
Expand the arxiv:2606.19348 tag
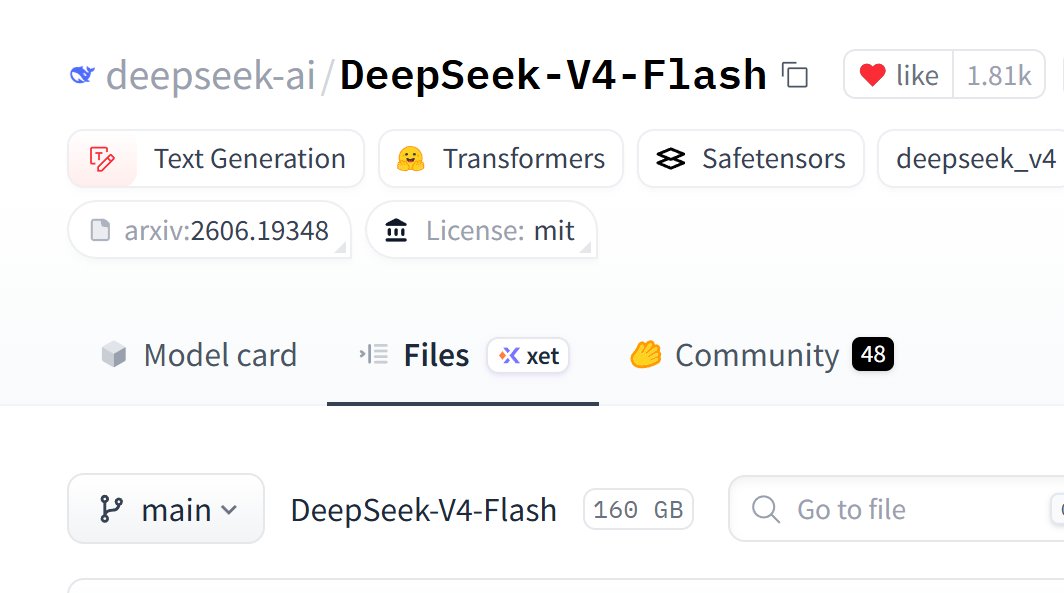pos(210,230)
